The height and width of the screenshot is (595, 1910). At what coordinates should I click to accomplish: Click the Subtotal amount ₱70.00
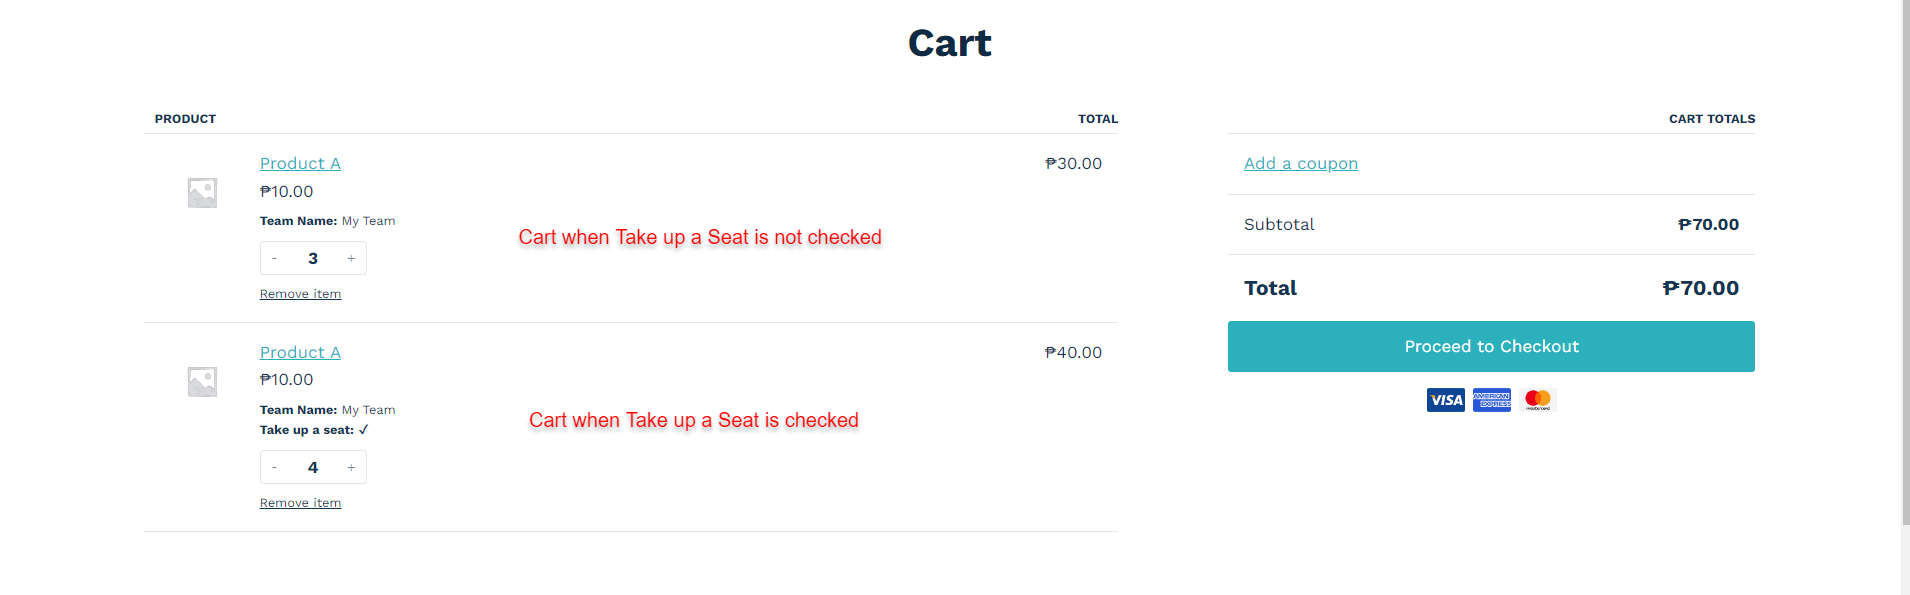click(x=1708, y=224)
